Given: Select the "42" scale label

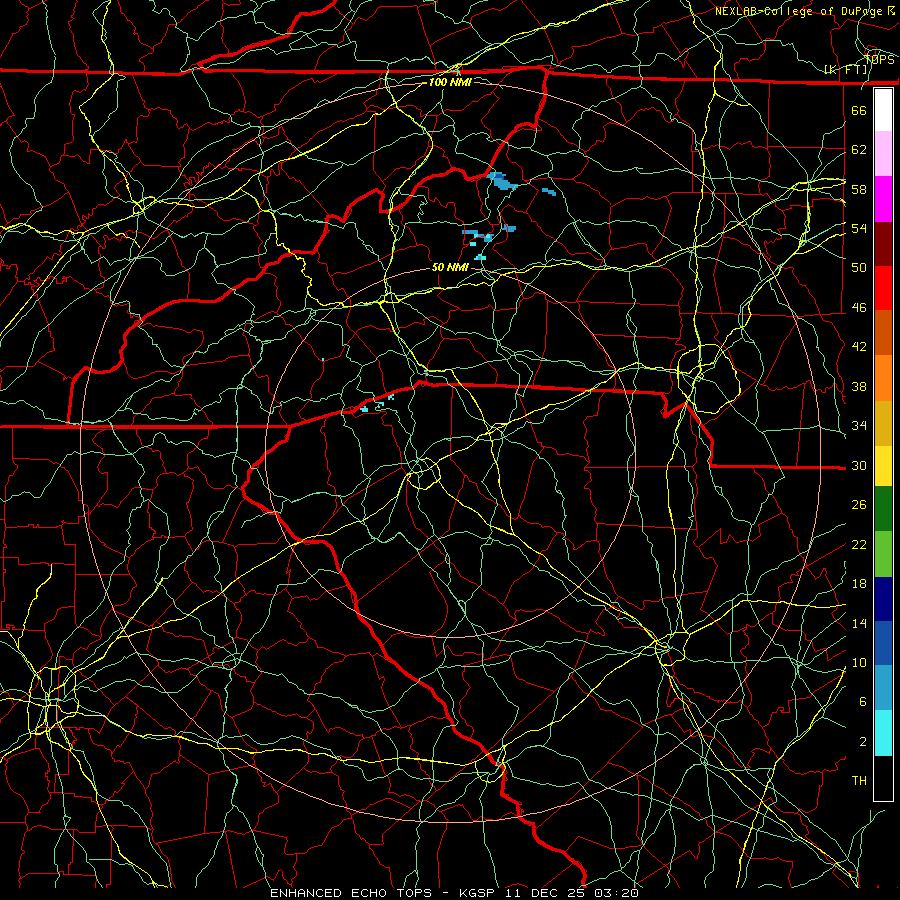Looking at the screenshot, I should coord(859,347).
